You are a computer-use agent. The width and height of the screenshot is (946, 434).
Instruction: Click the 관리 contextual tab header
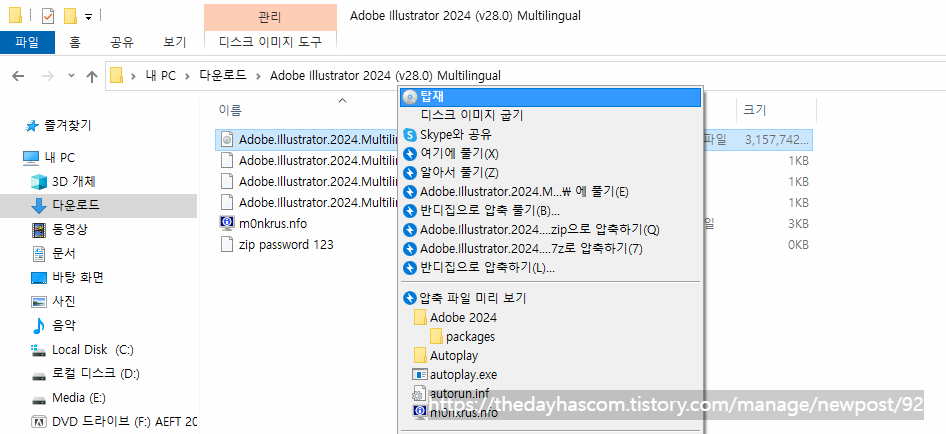click(x=270, y=17)
